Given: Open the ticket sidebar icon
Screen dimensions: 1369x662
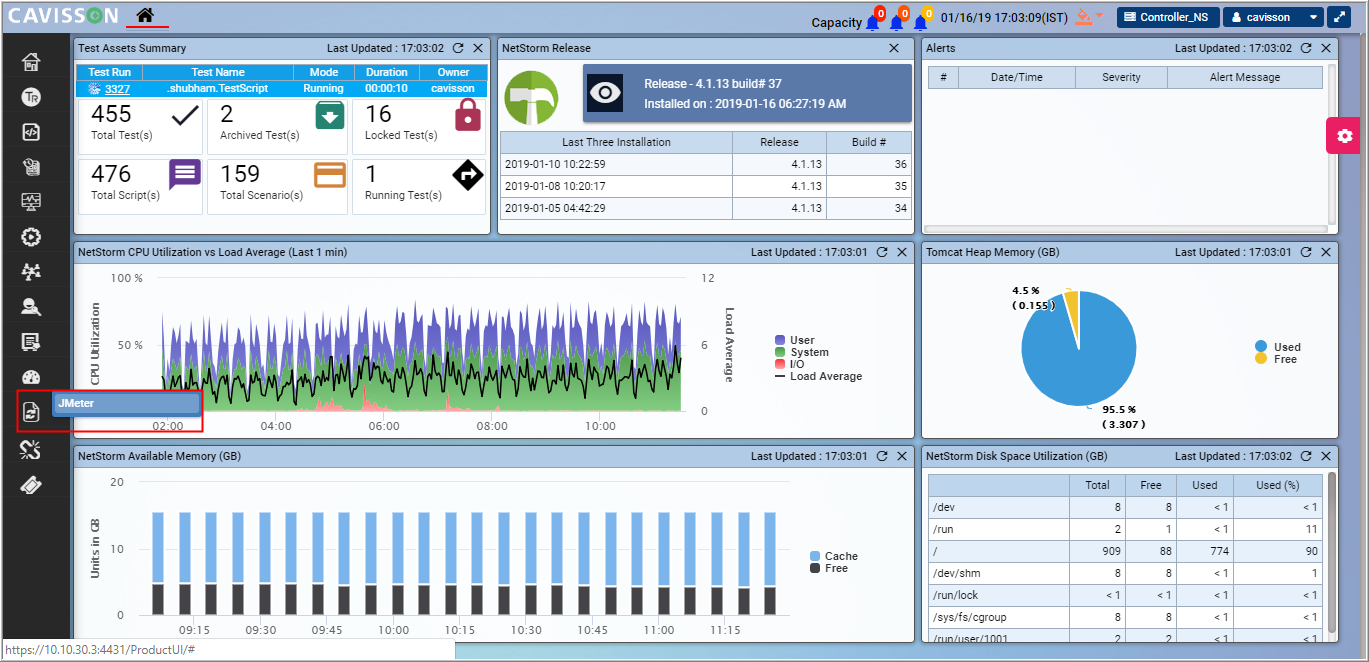Looking at the screenshot, I should [x=31, y=485].
